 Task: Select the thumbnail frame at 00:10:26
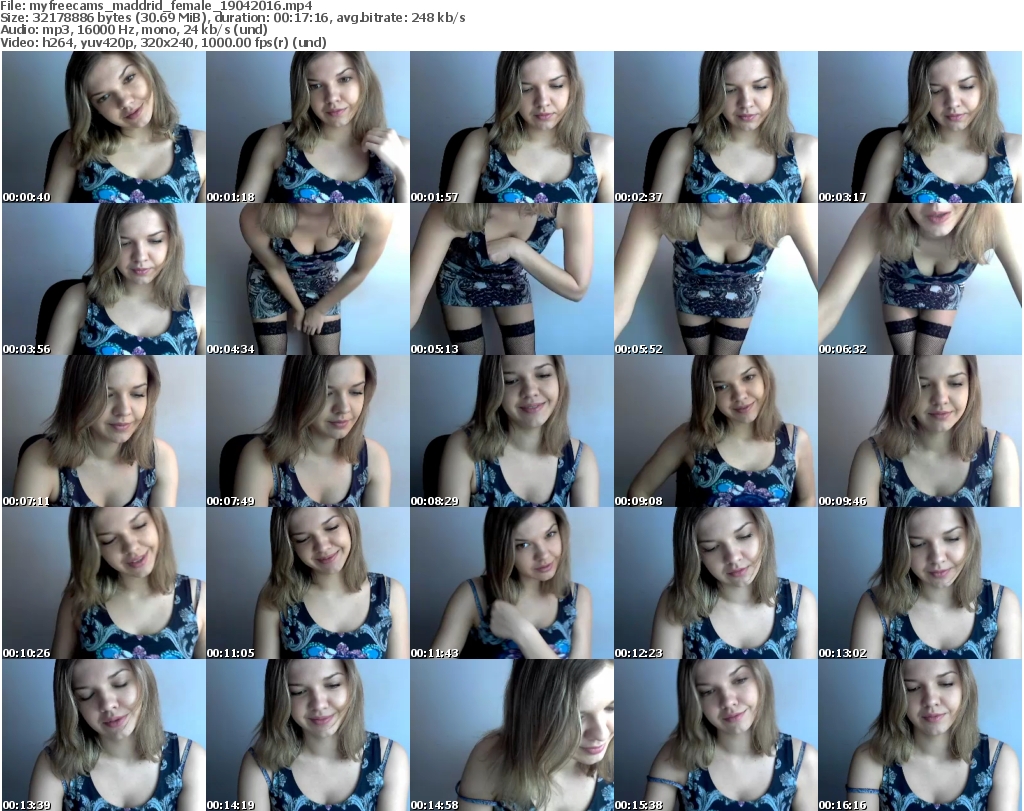104,583
